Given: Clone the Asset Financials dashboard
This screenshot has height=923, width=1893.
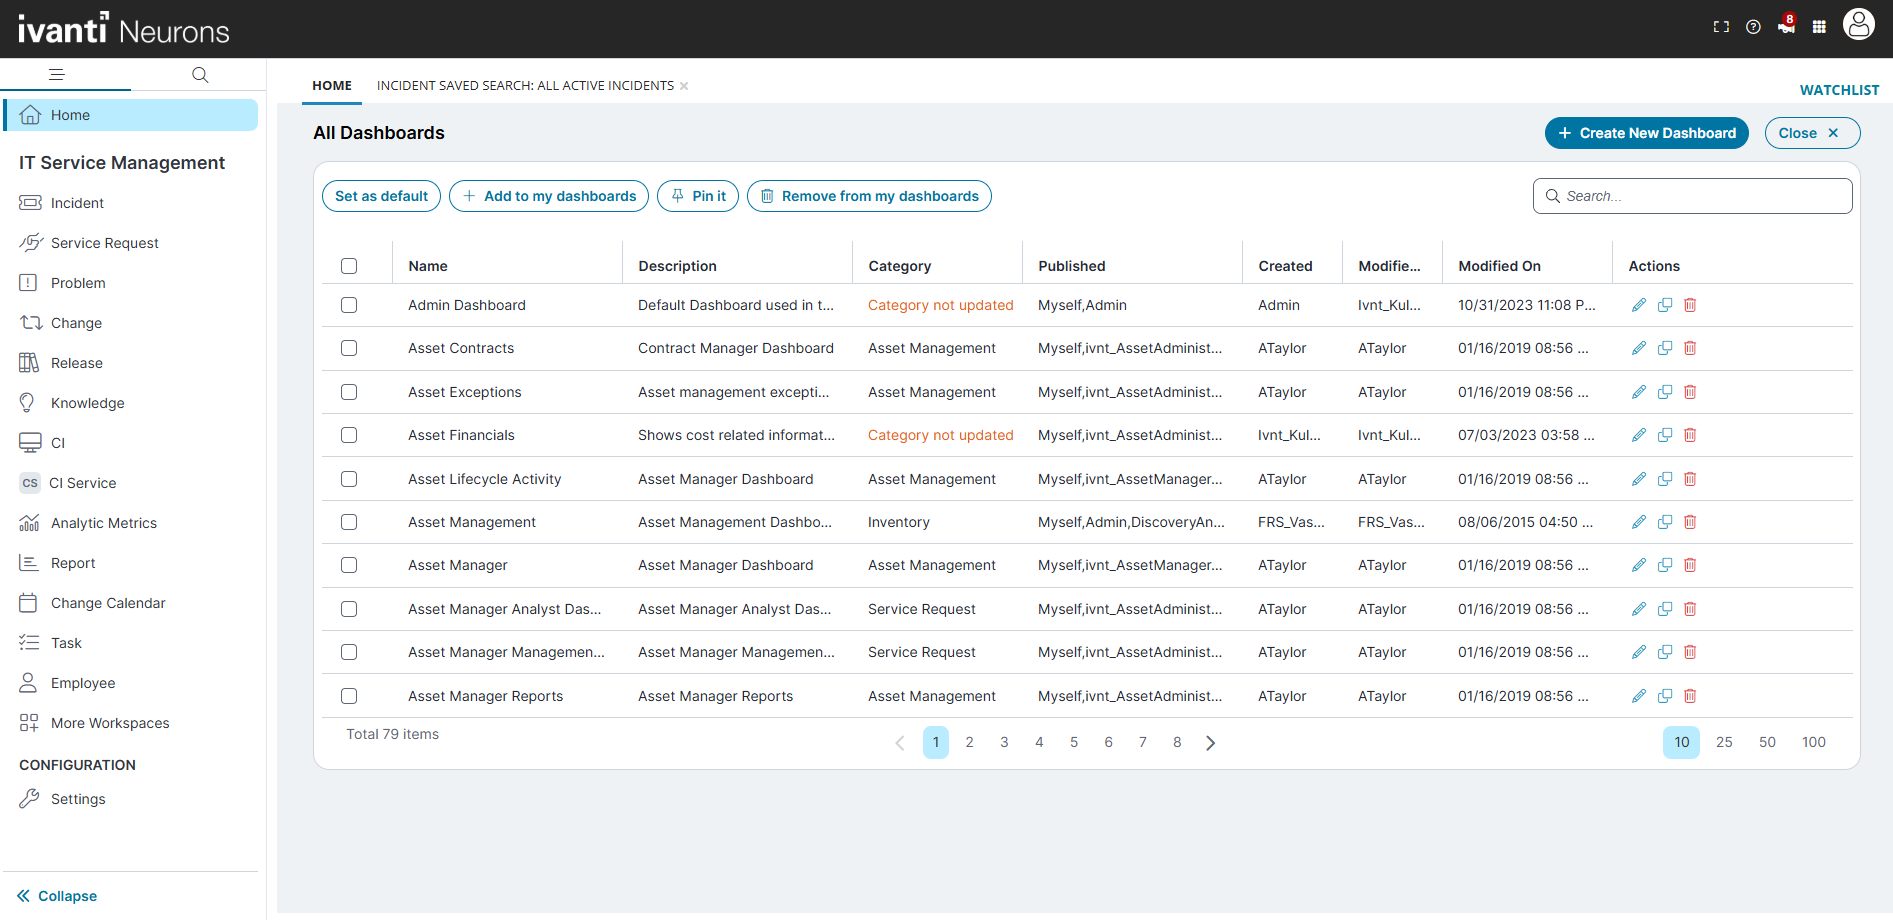Looking at the screenshot, I should pyautogui.click(x=1664, y=435).
